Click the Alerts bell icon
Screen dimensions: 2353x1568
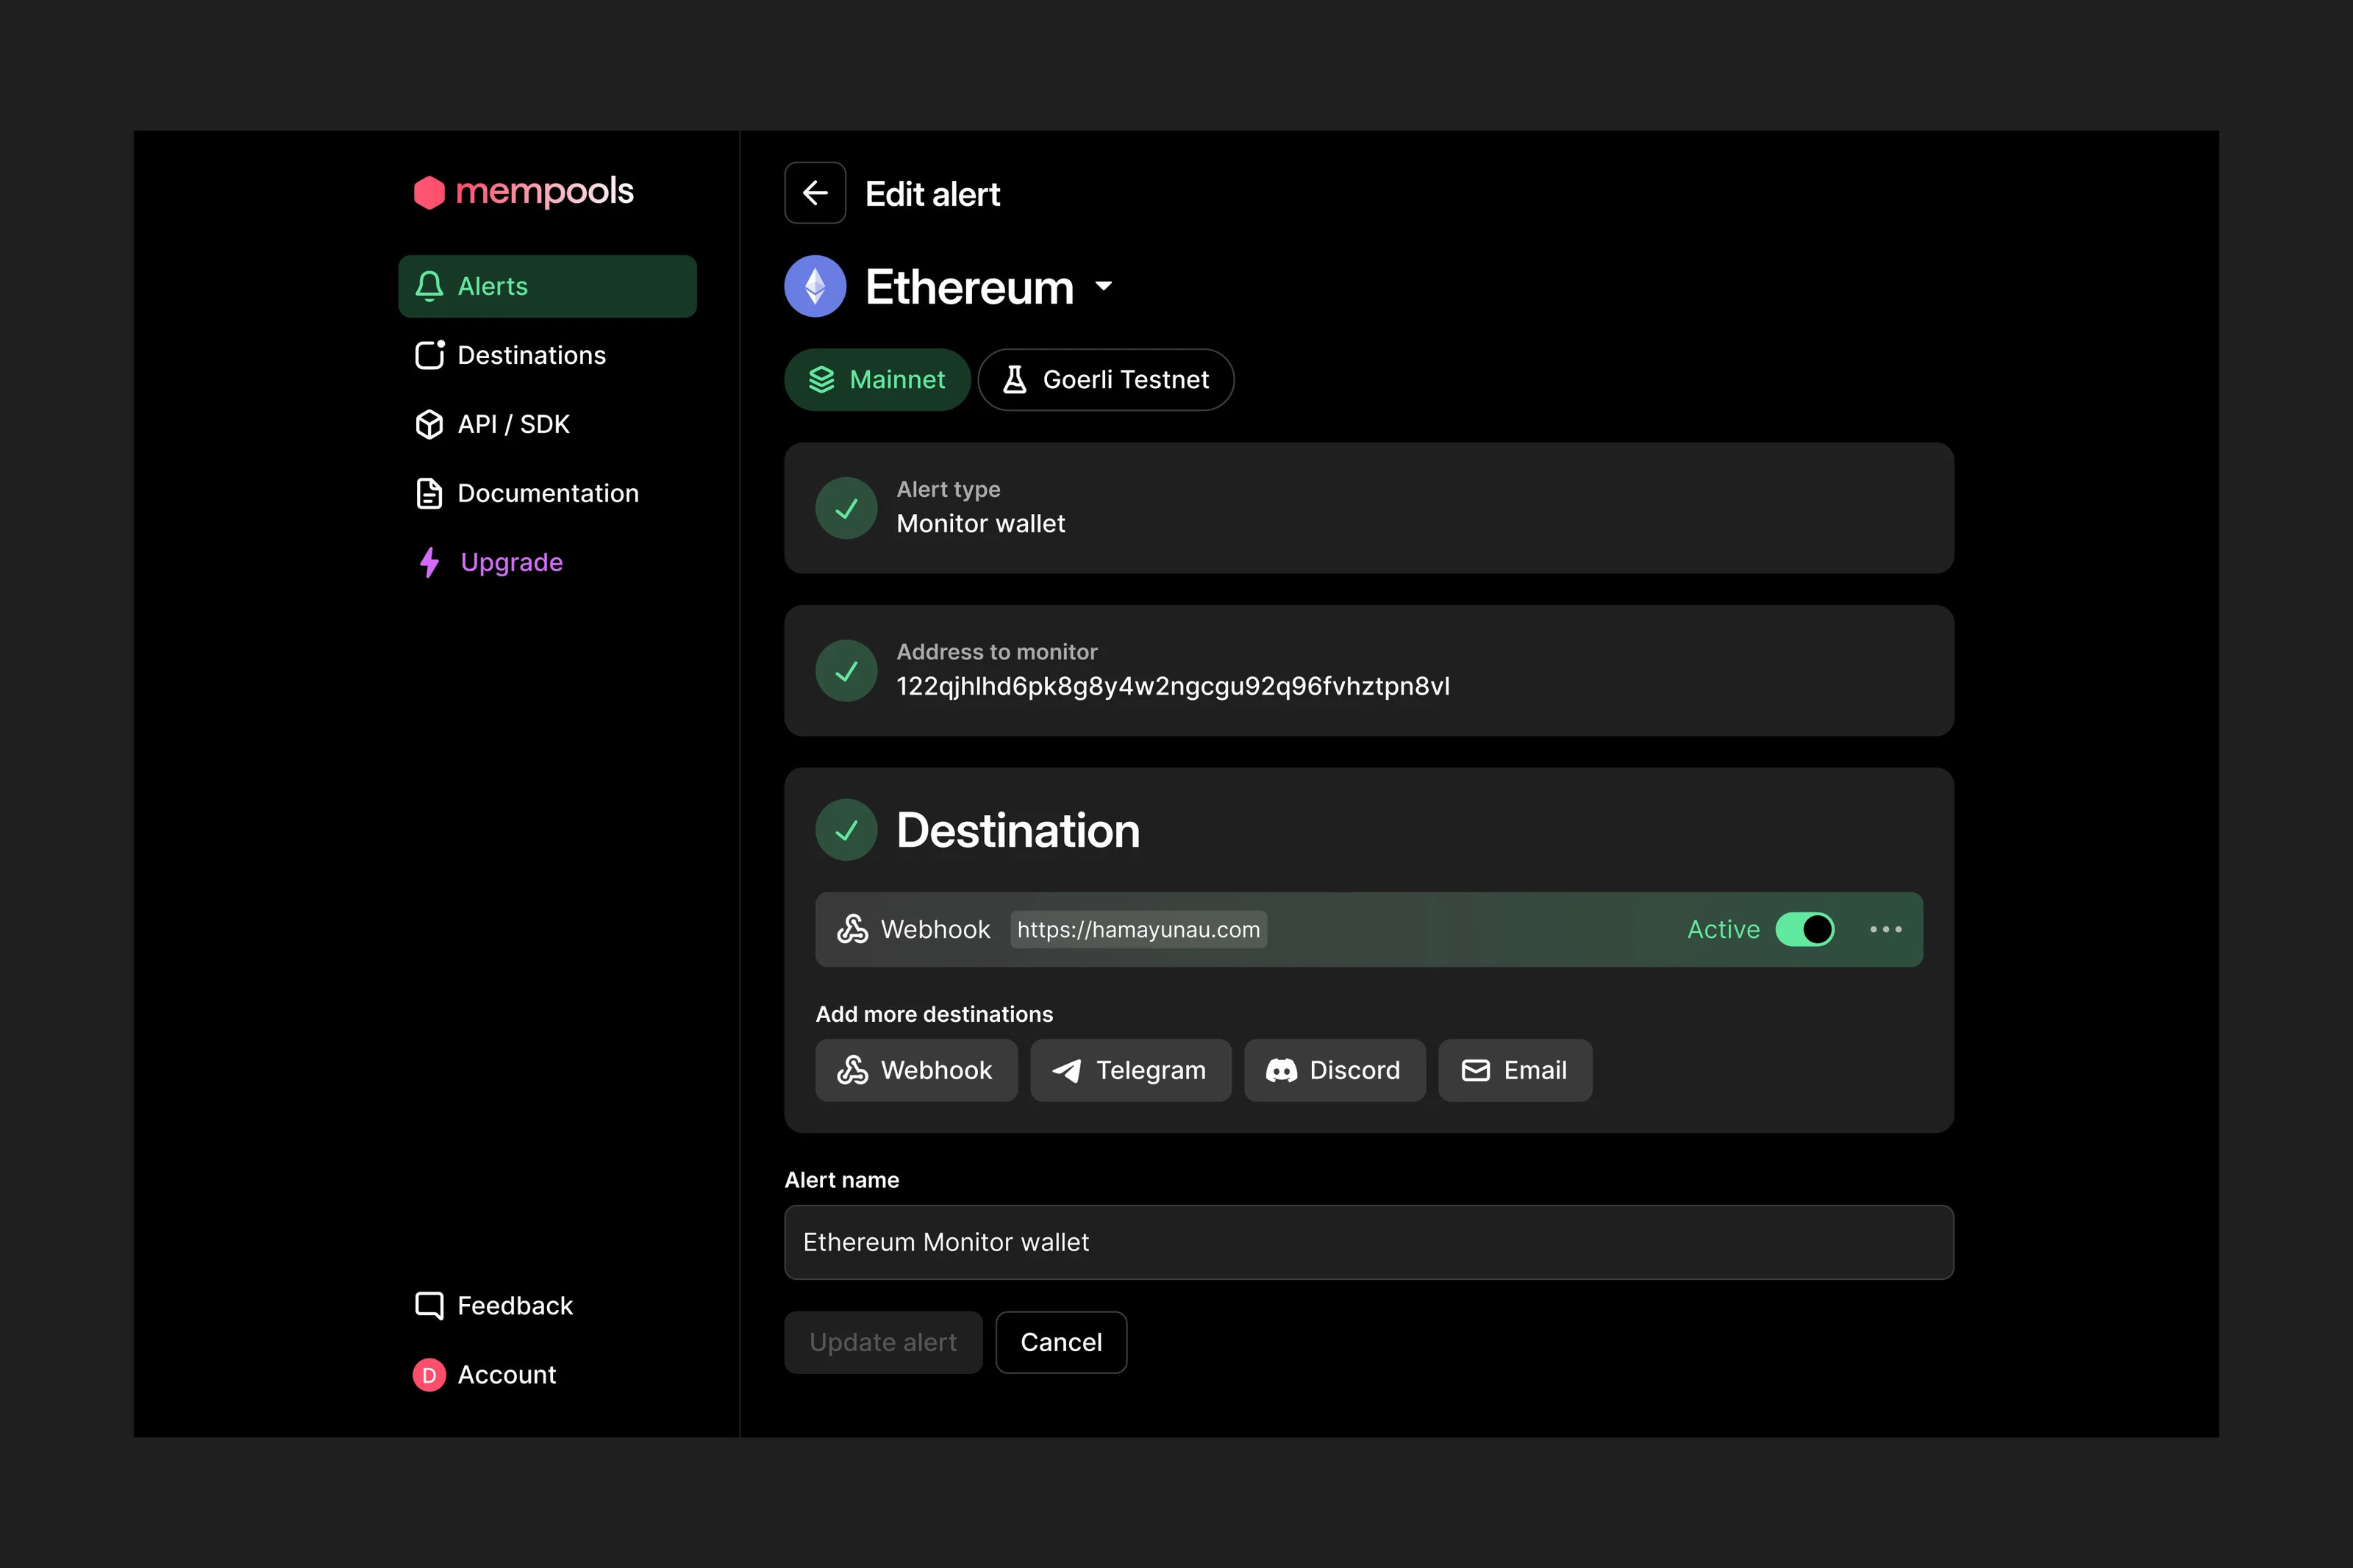coord(429,287)
